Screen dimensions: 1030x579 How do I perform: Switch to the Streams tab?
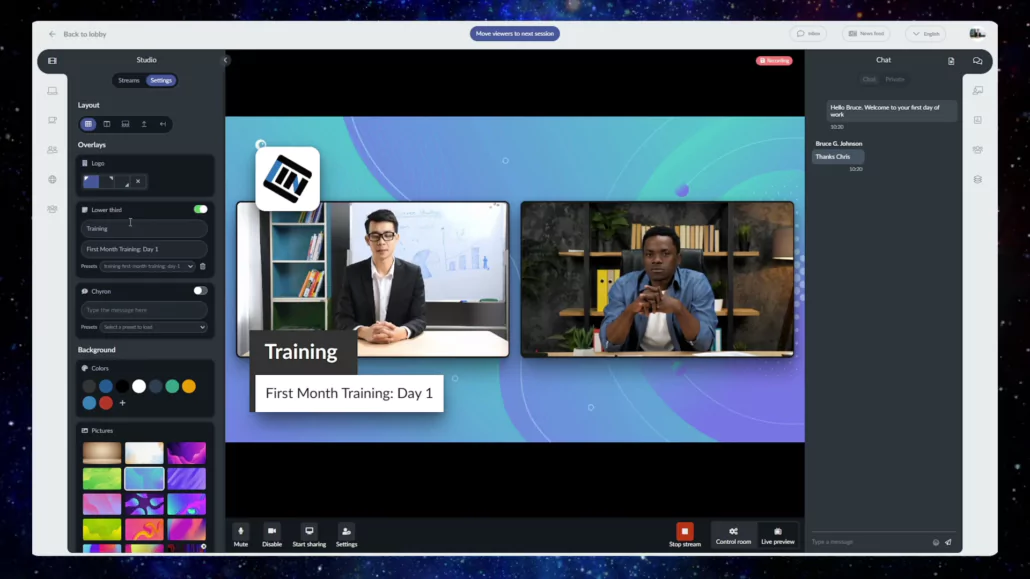point(128,80)
